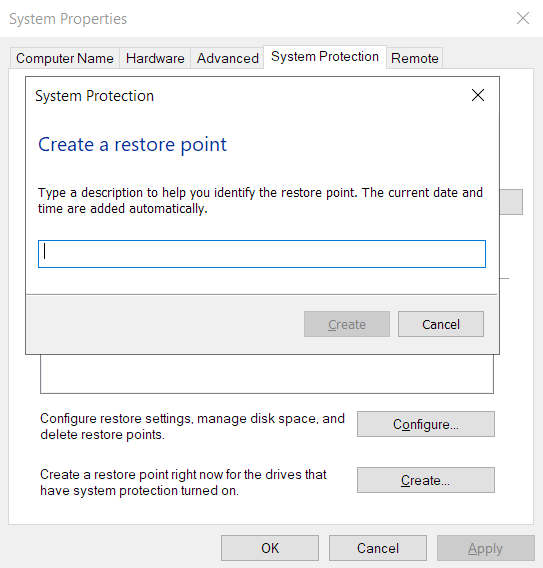Click the protection settings list box
The height and width of the screenshot is (568, 543).
267,374
